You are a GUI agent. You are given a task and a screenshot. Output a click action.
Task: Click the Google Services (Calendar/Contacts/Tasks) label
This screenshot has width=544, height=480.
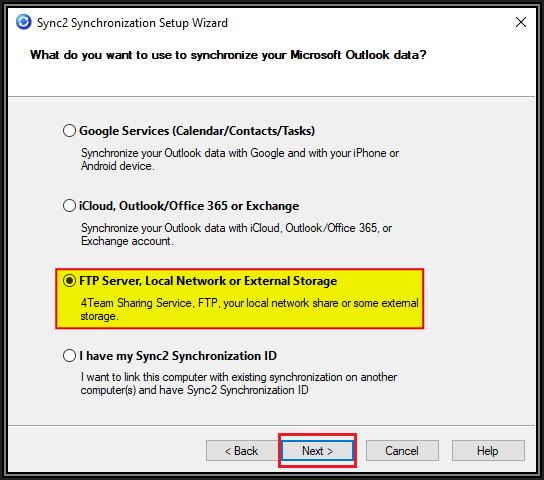click(197, 131)
